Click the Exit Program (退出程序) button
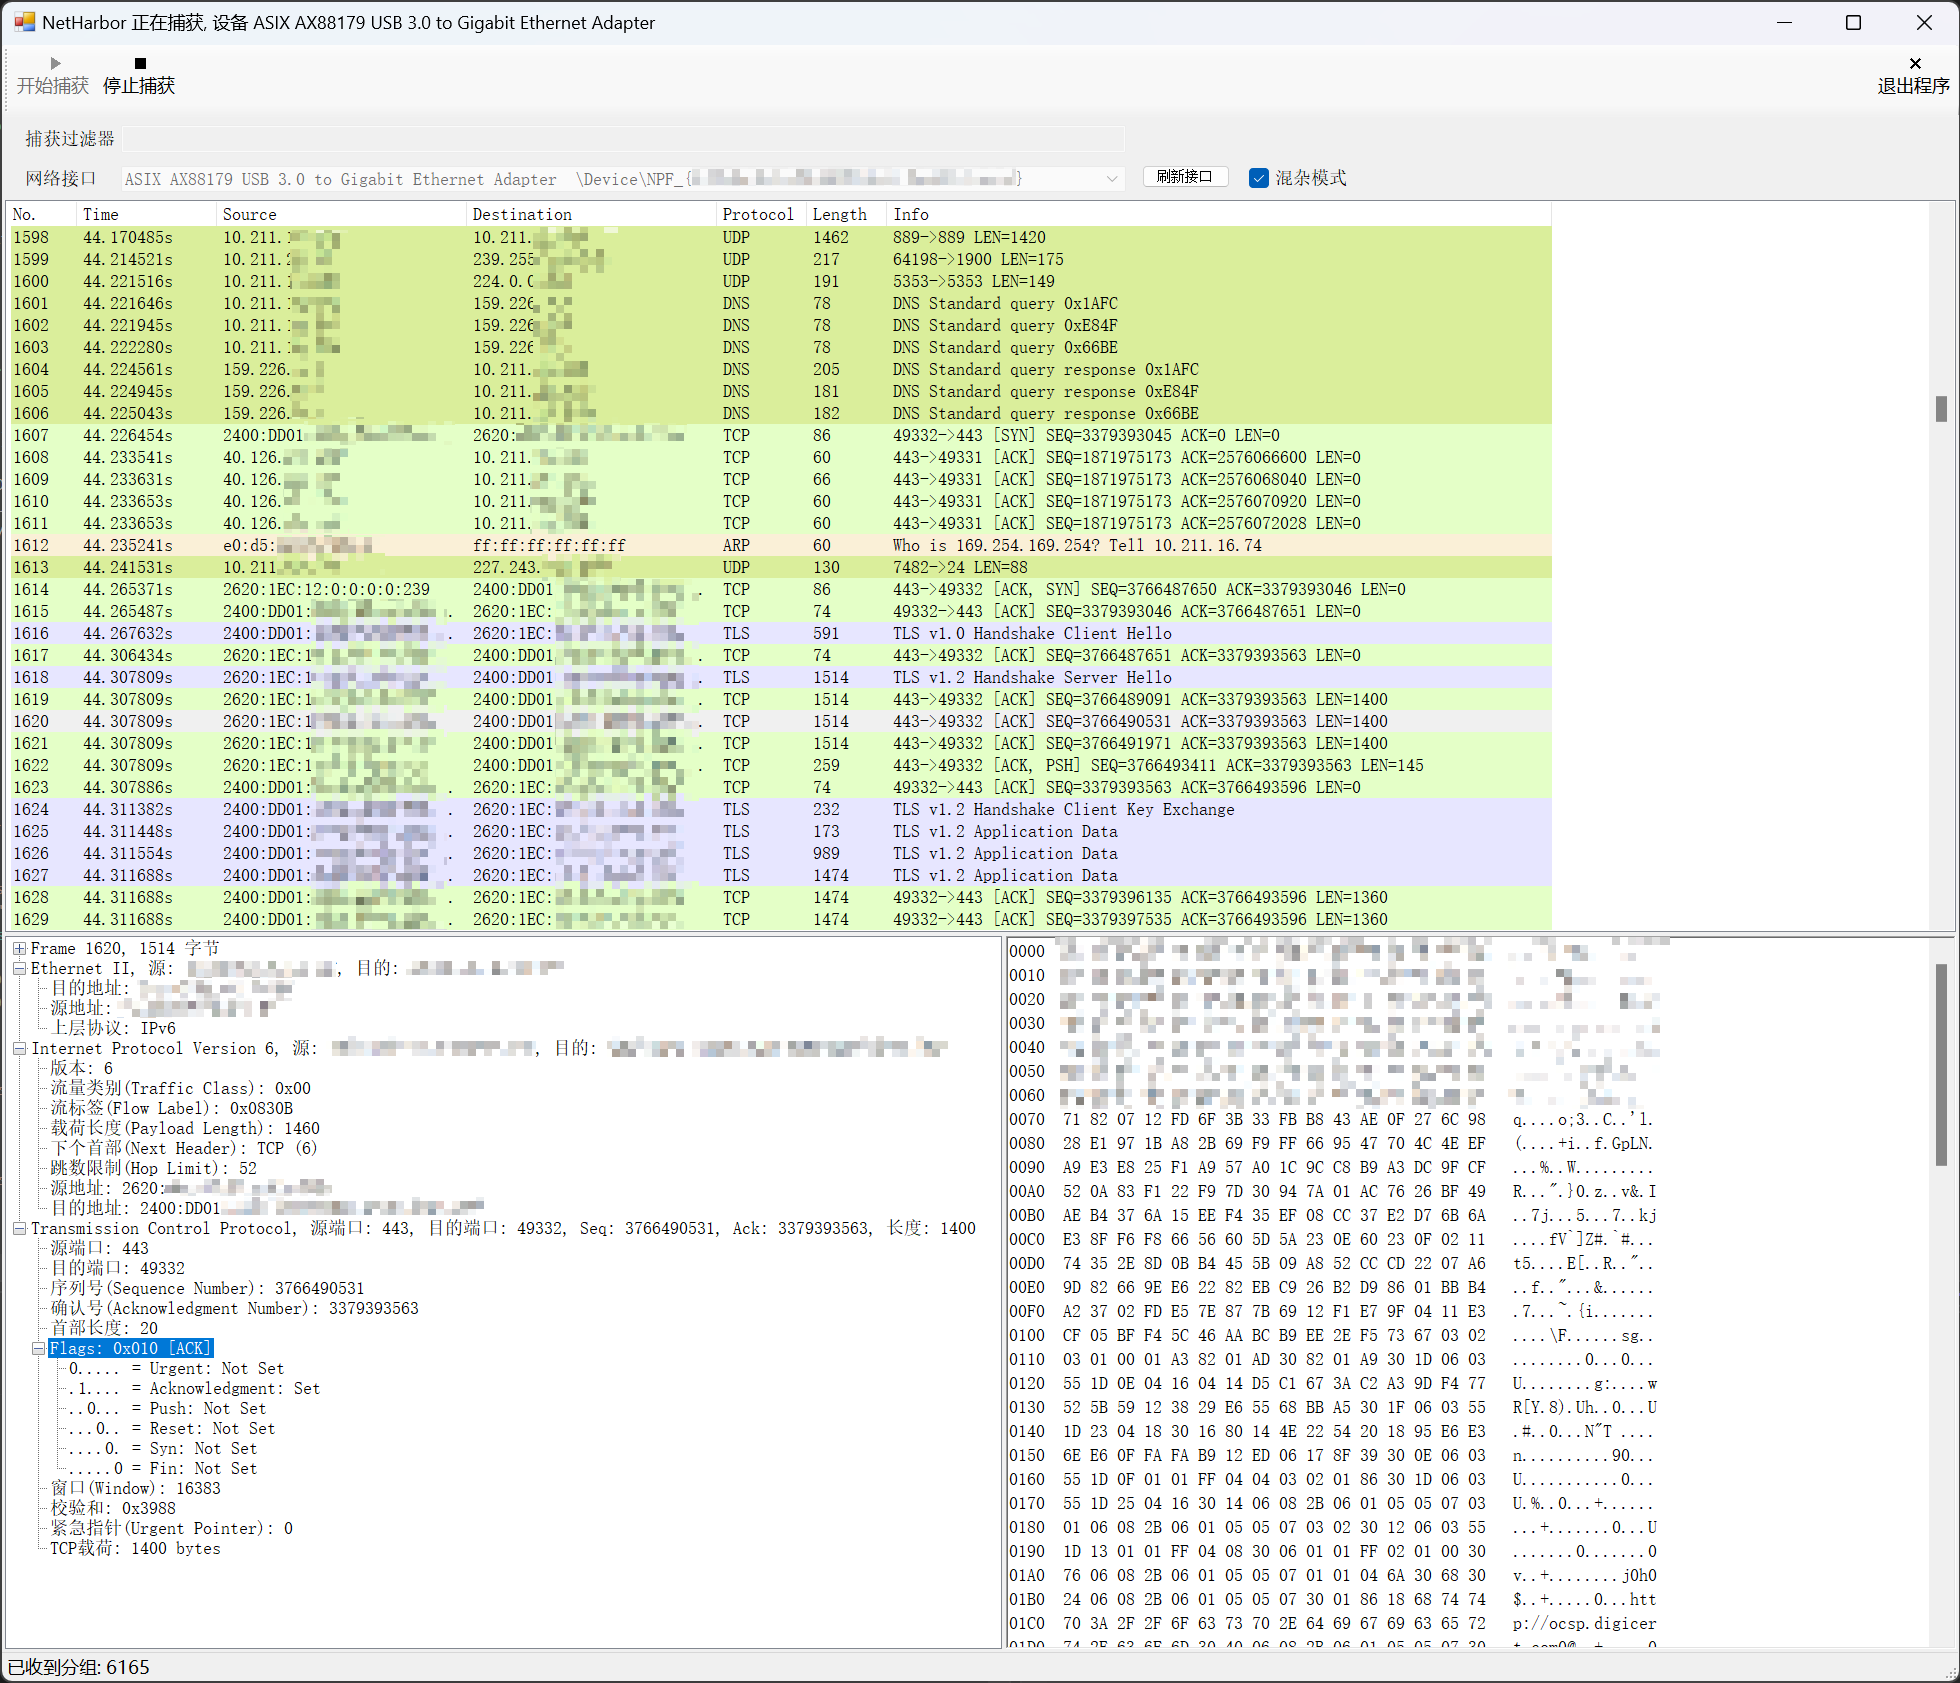This screenshot has height=1683, width=1960. pos(1913,76)
